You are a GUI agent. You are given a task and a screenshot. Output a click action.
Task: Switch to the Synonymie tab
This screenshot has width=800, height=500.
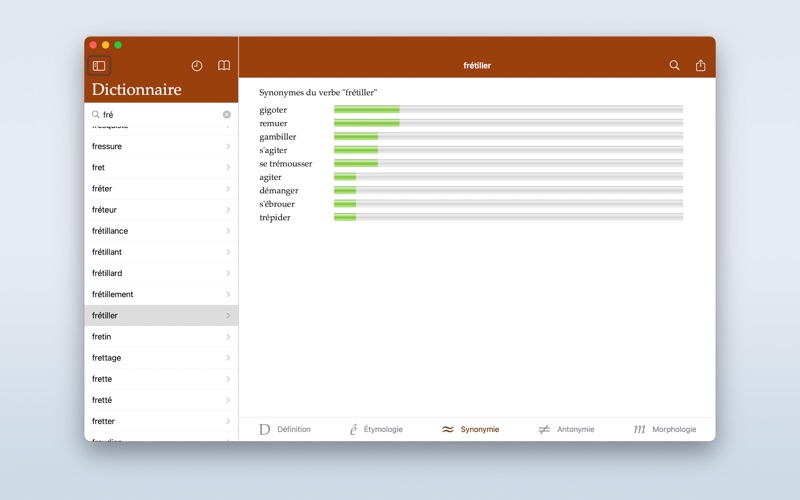tap(470, 430)
